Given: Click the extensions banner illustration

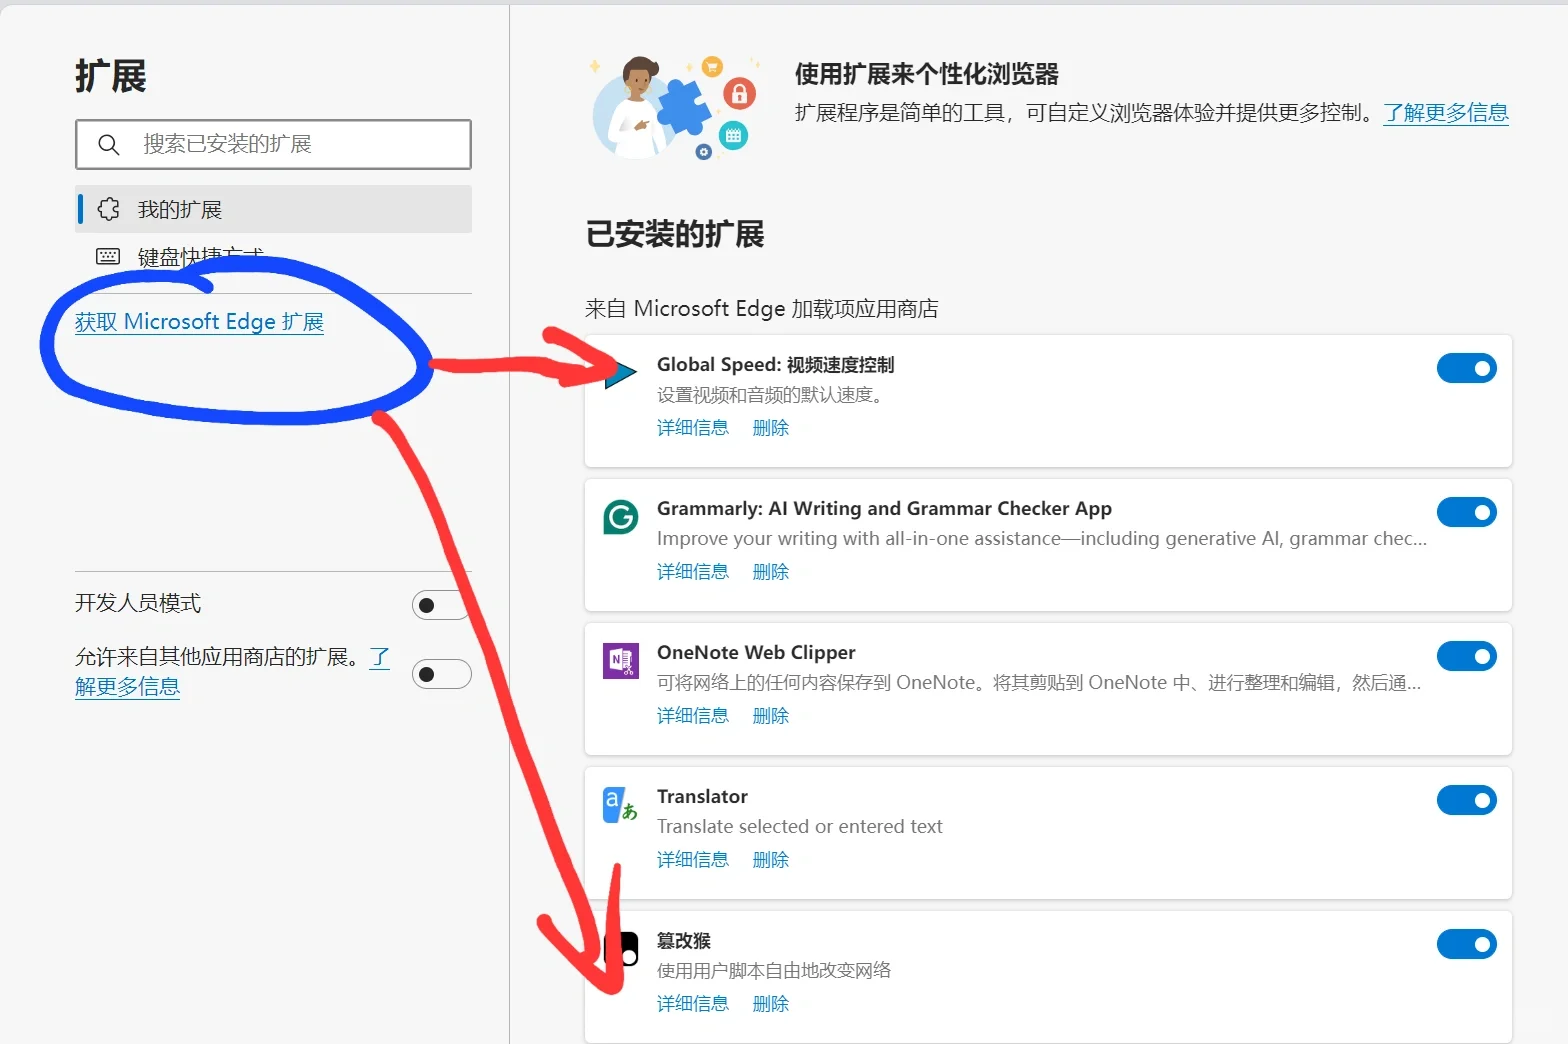Looking at the screenshot, I should pyautogui.click(x=674, y=108).
